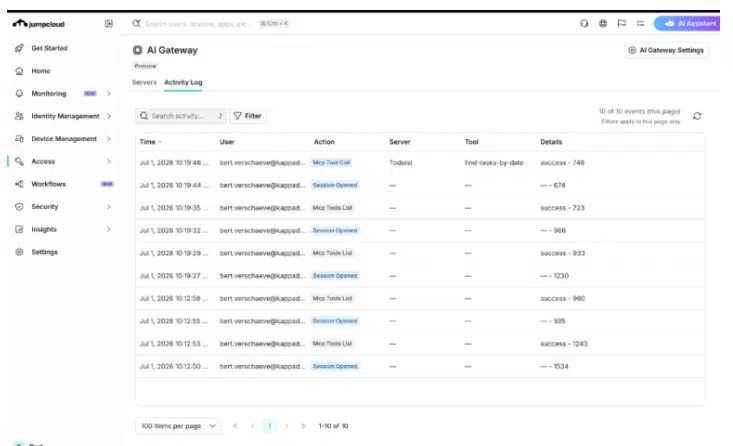
Task: Click the Details column header
Action: [x=551, y=142]
